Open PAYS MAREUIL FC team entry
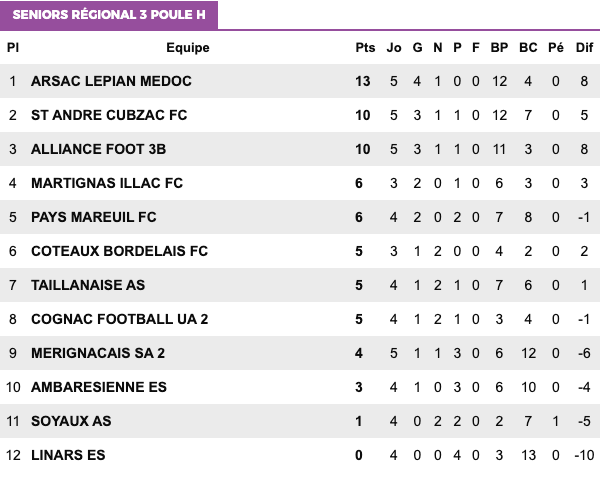Viewport: 604px width, 483px height. tap(94, 217)
